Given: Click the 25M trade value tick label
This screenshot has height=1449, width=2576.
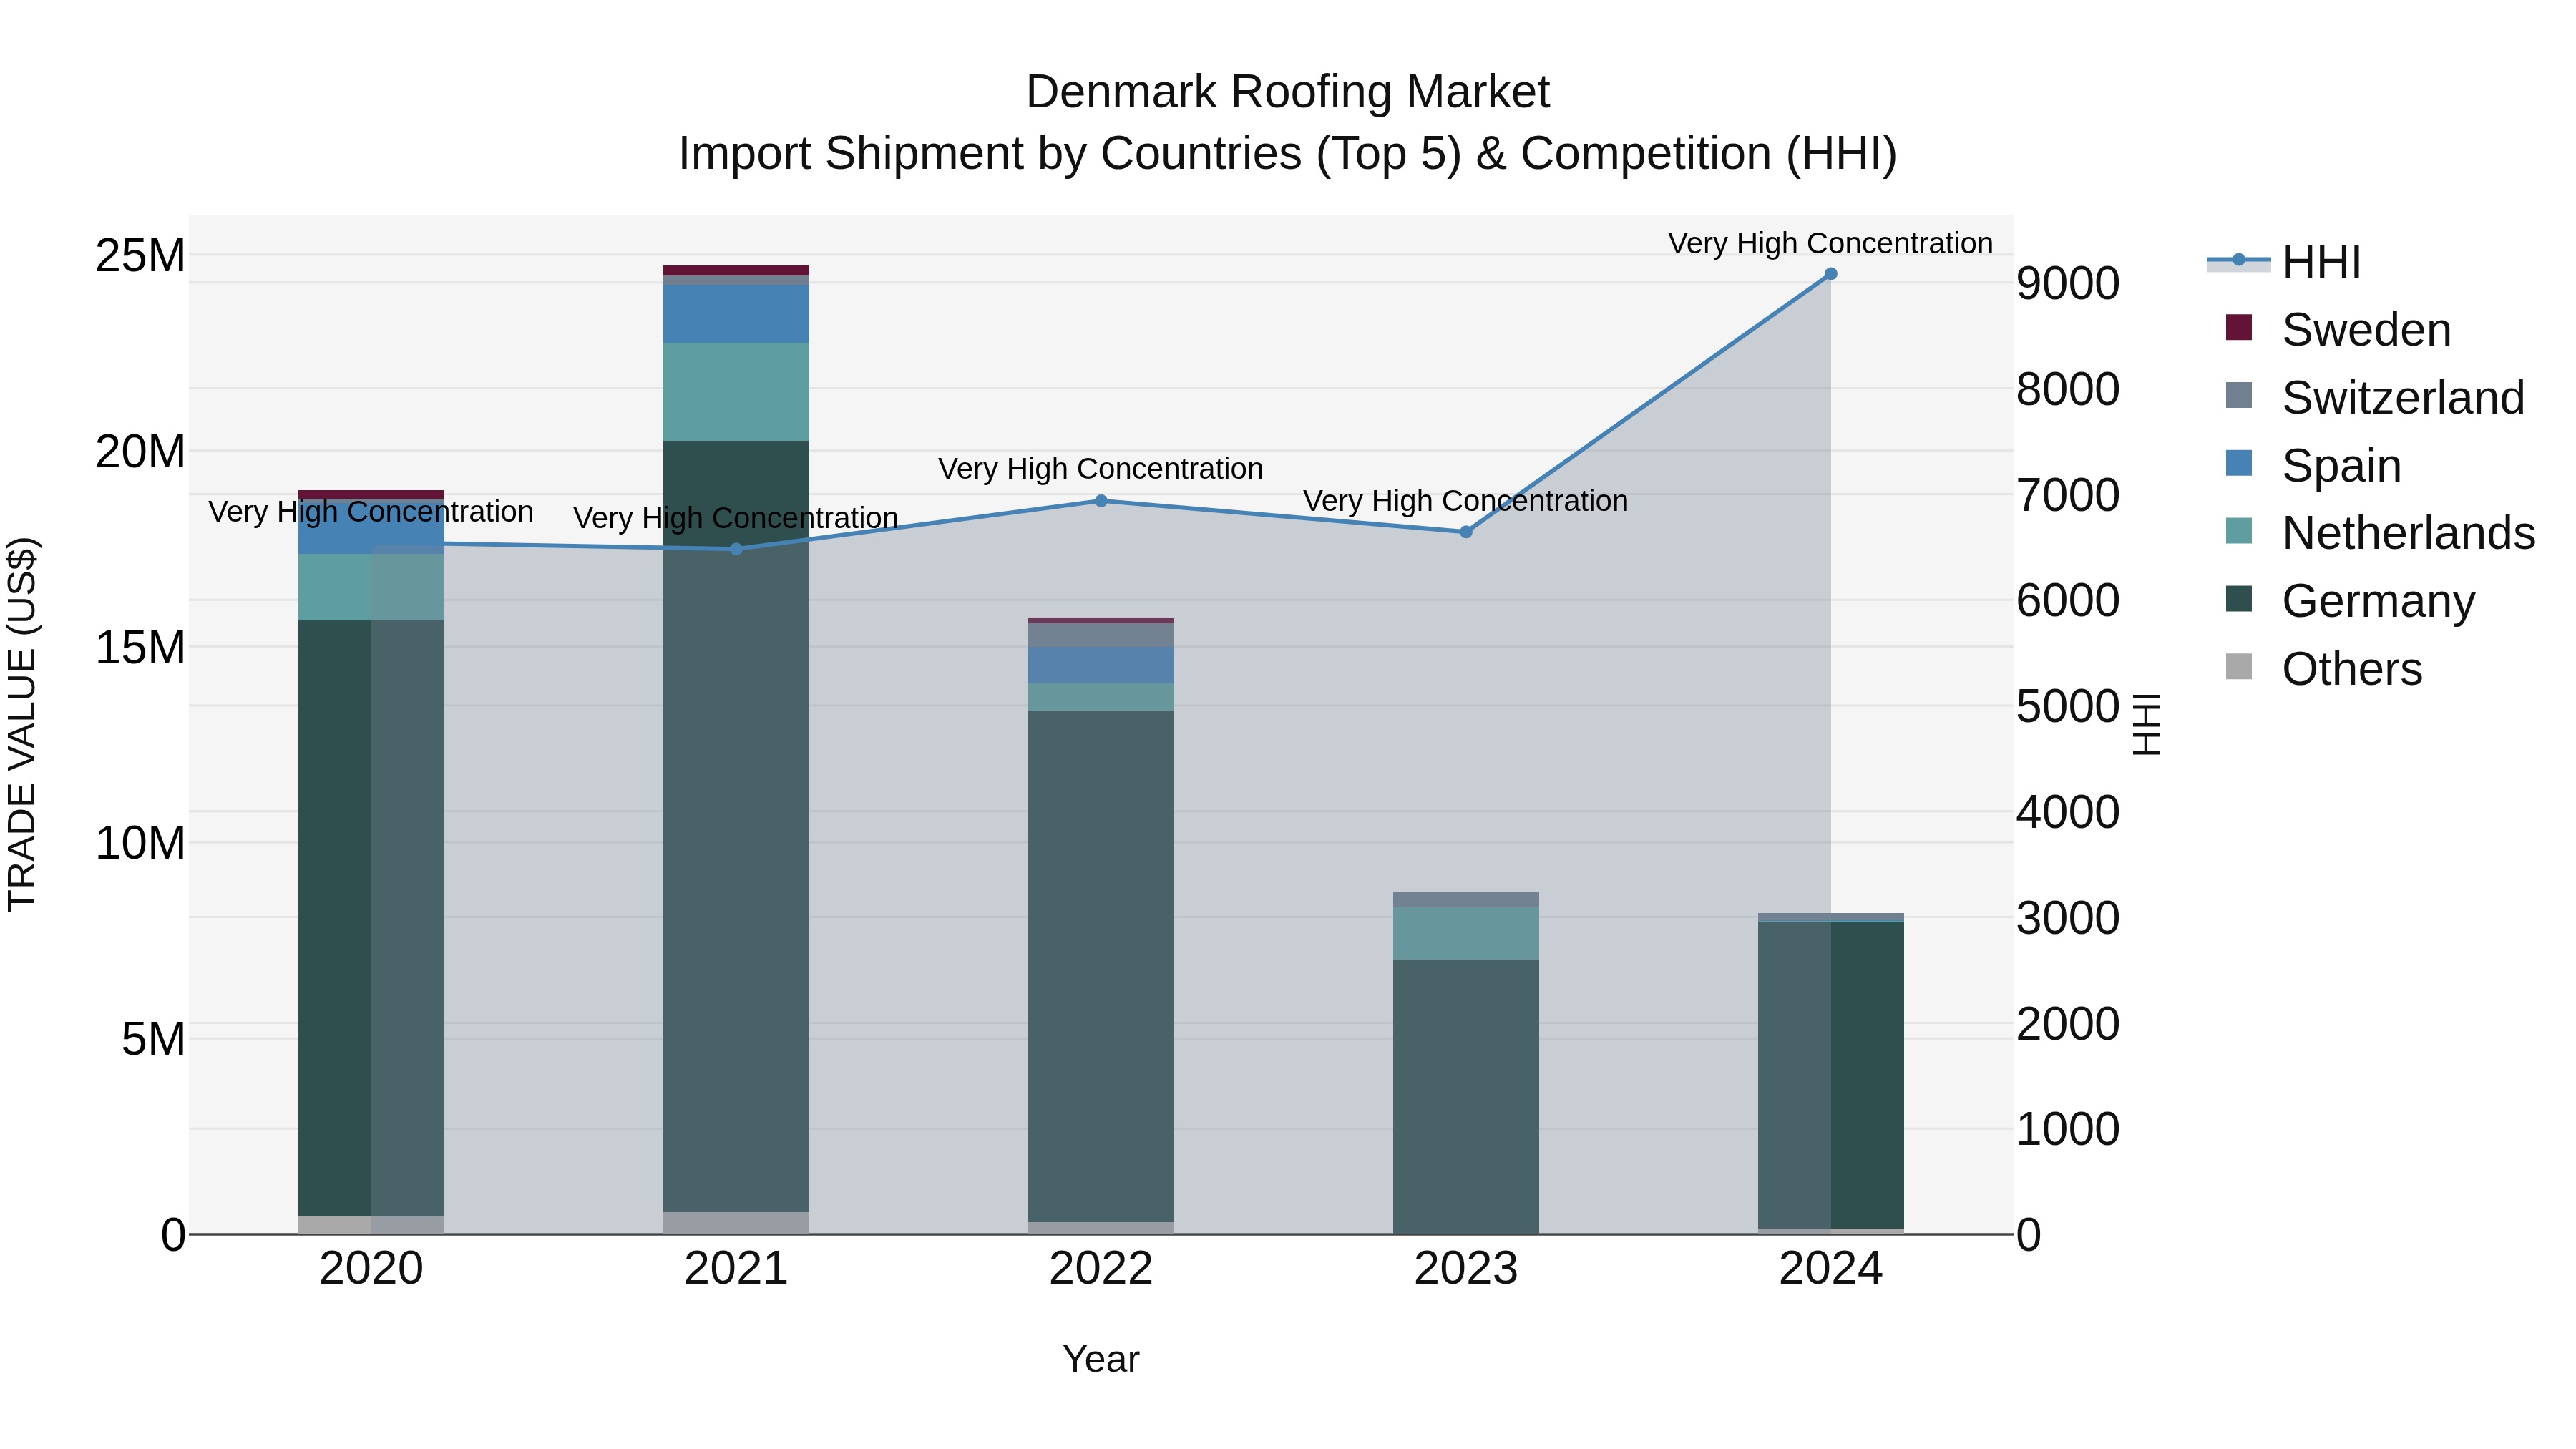Looking at the screenshot, I should [x=140, y=256].
